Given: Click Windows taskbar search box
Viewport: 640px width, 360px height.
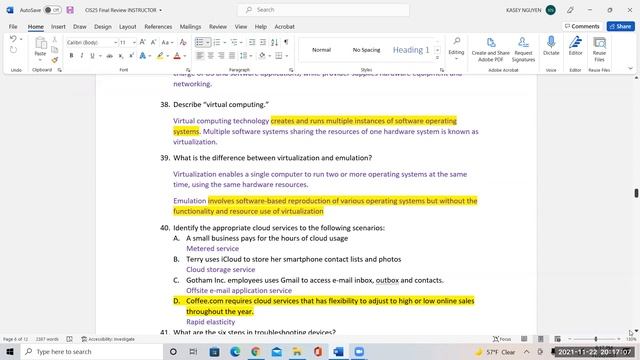Looking at the screenshot, I should [92, 351].
